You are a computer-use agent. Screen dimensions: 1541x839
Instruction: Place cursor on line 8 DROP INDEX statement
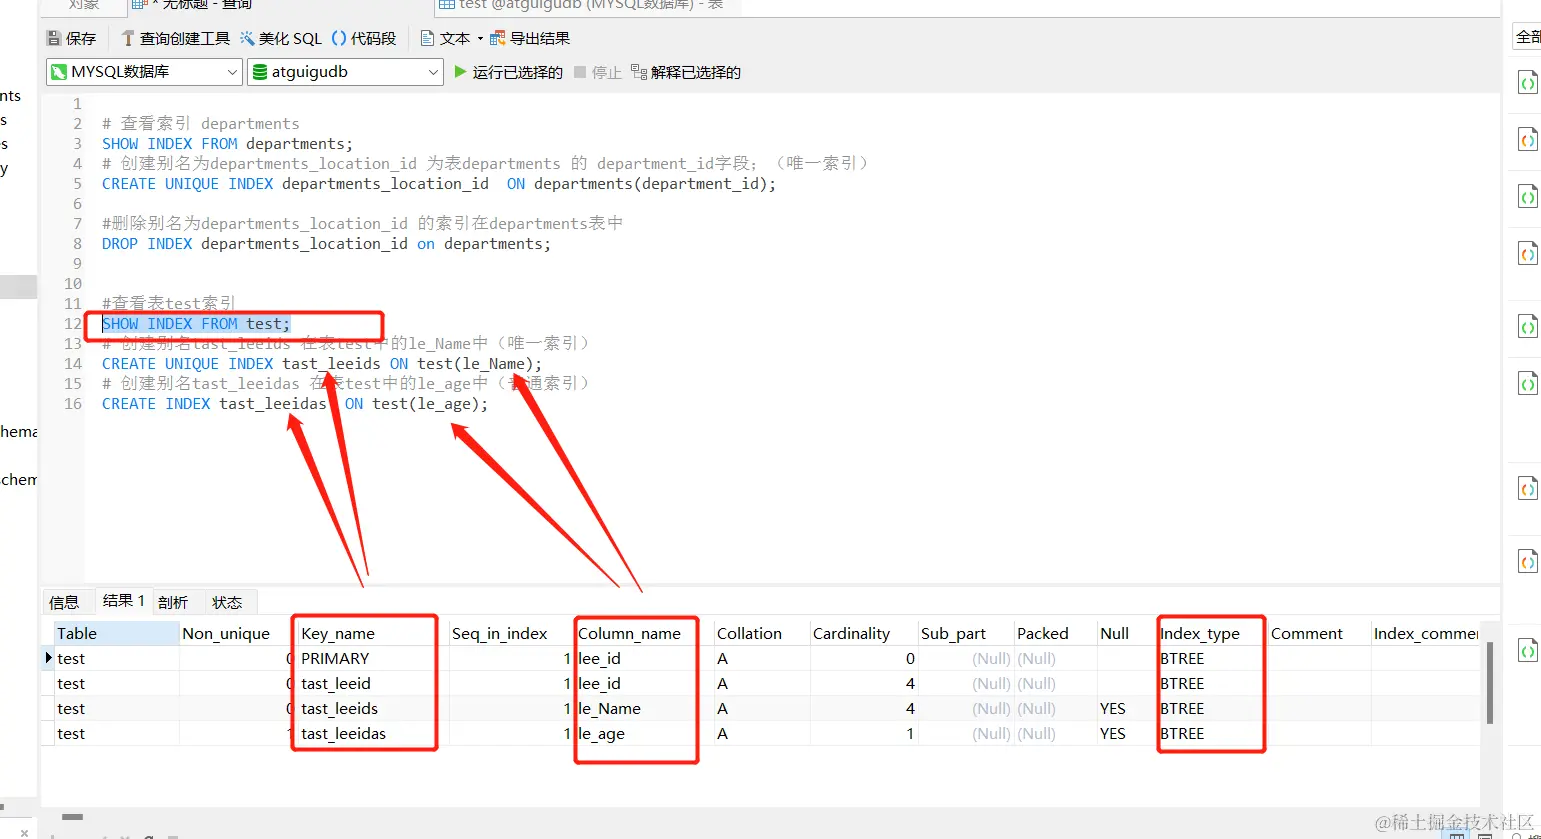(x=326, y=244)
